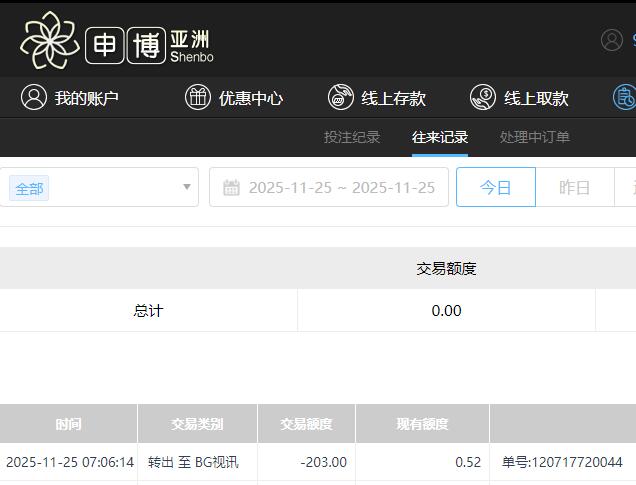This screenshot has height=485, width=636.
Task: Click the 交易额度 table column header
Action: point(307,424)
